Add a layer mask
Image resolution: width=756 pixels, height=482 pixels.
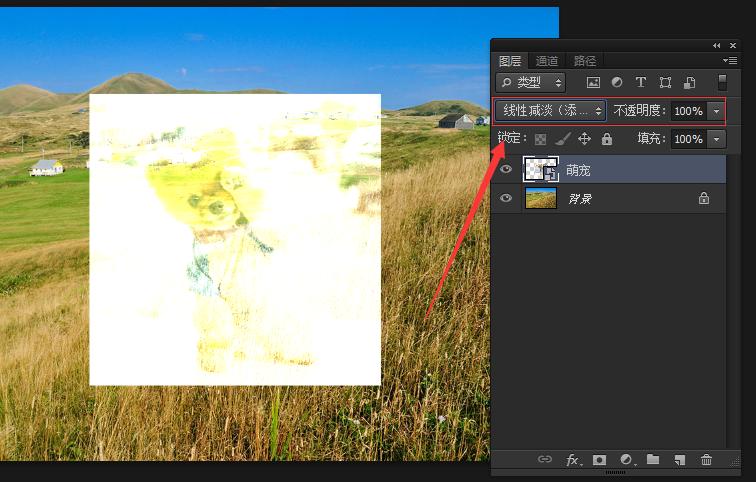click(599, 460)
